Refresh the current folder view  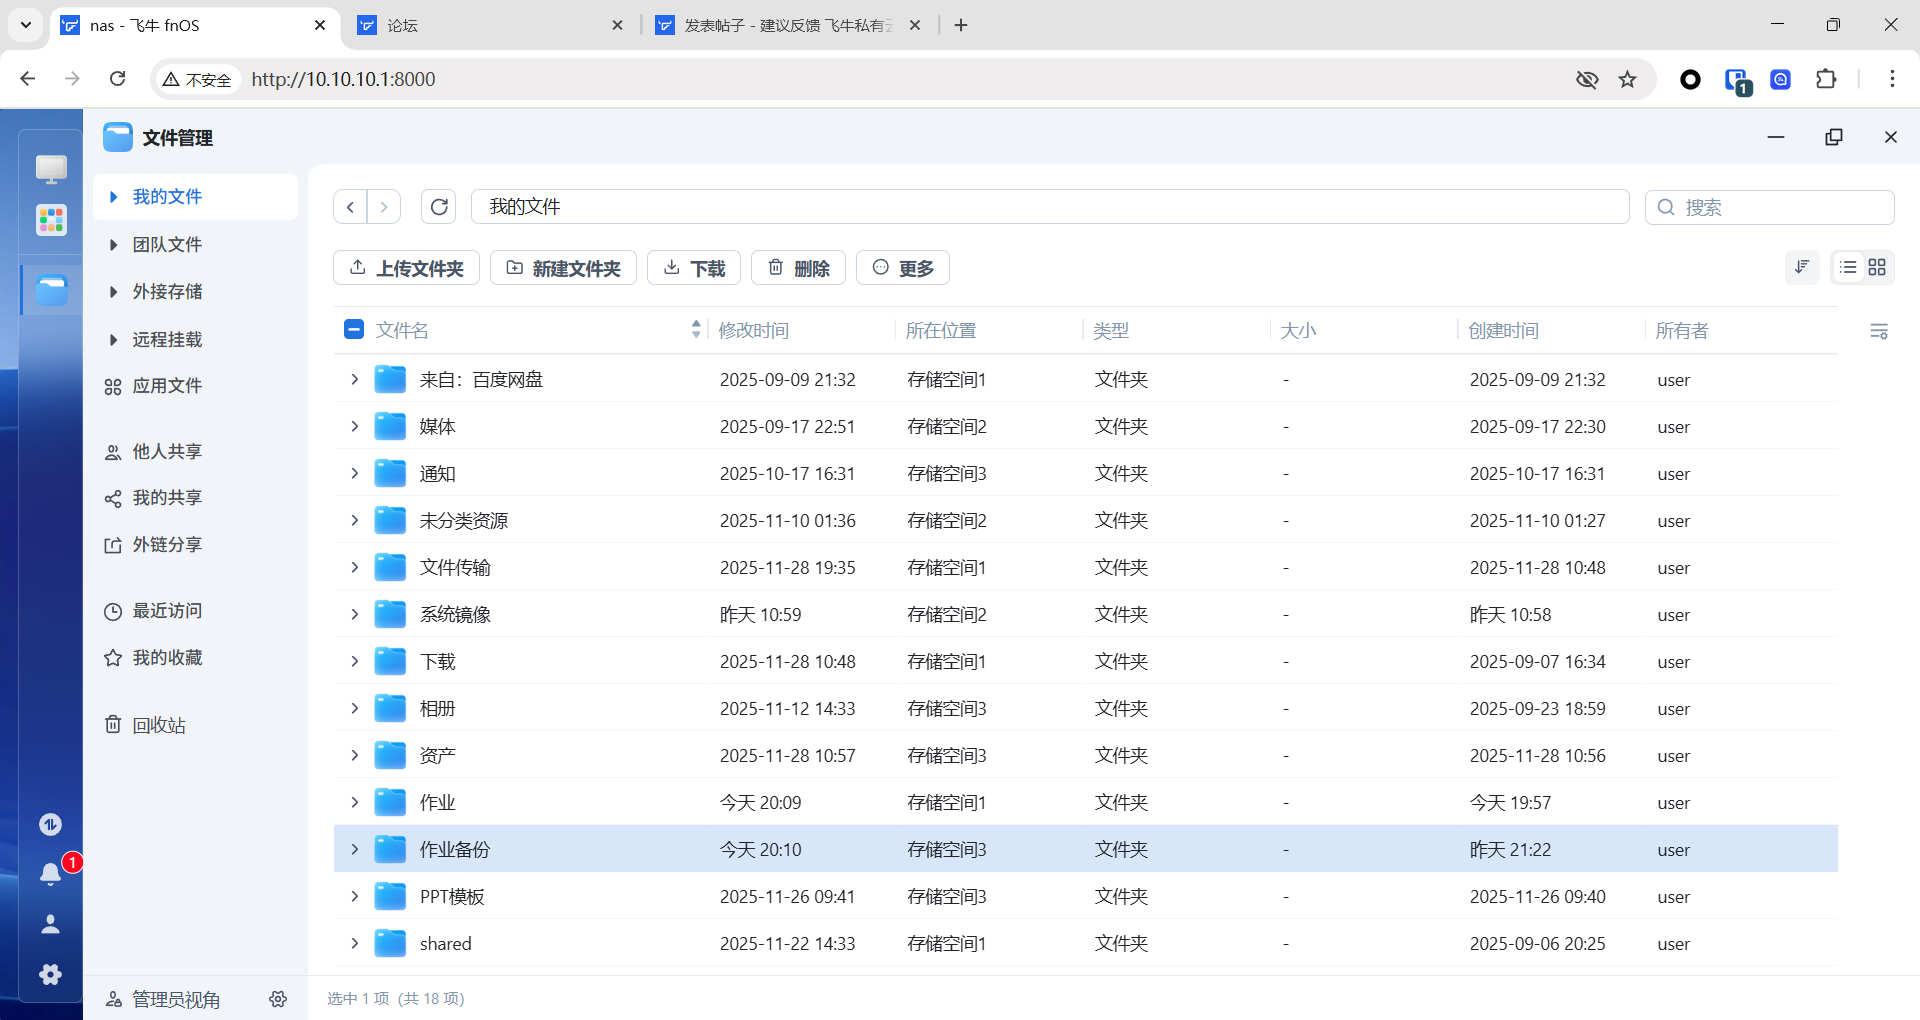(439, 206)
